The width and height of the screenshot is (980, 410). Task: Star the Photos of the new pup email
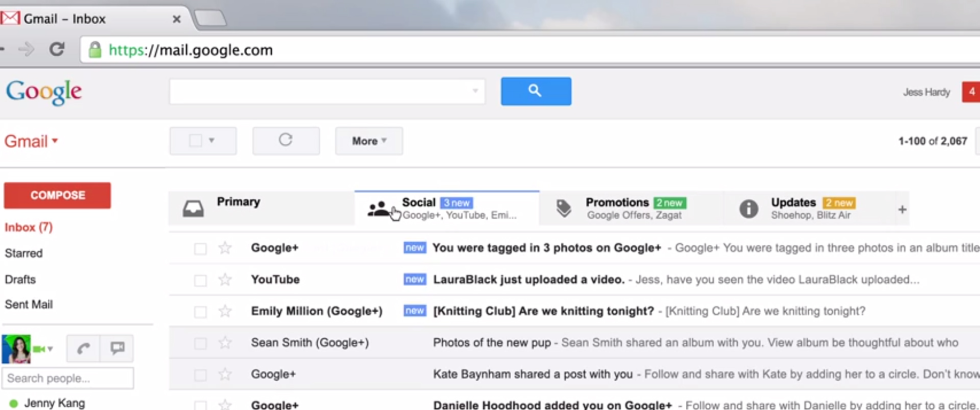point(225,342)
